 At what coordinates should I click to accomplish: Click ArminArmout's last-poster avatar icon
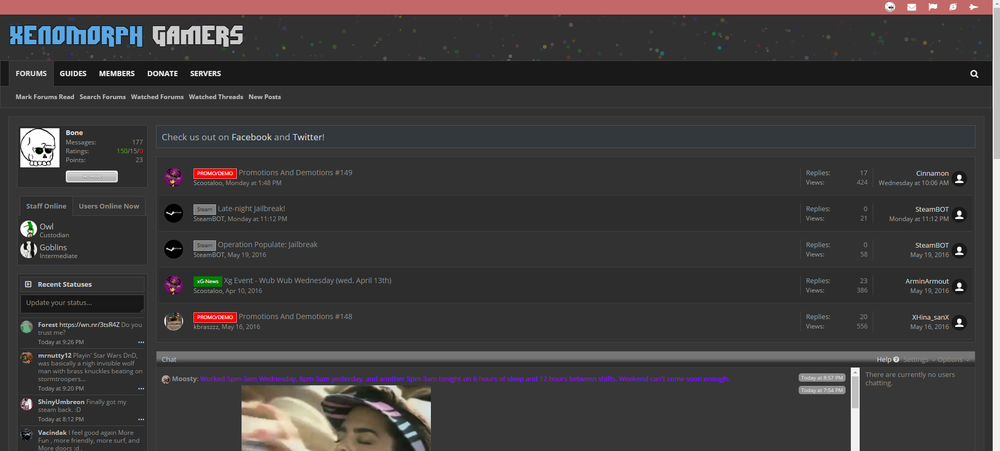coord(959,286)
